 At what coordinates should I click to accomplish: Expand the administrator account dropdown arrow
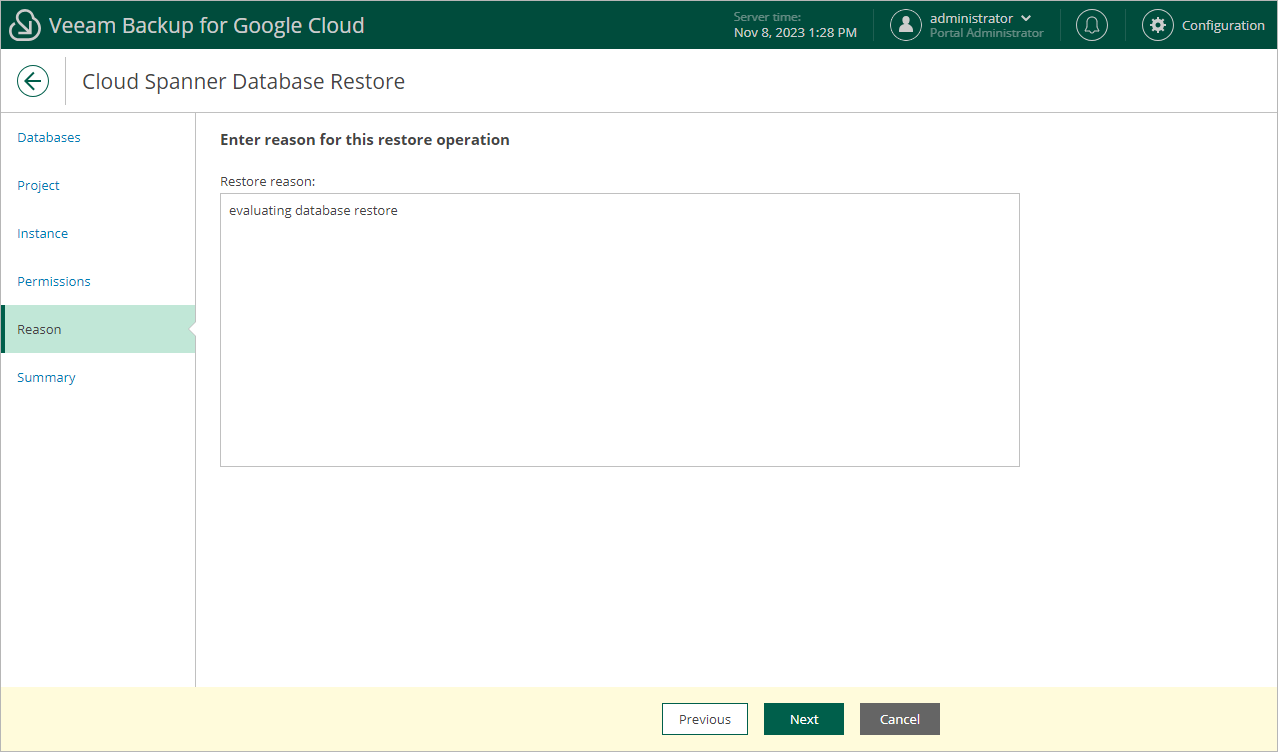coord(1026,18)
